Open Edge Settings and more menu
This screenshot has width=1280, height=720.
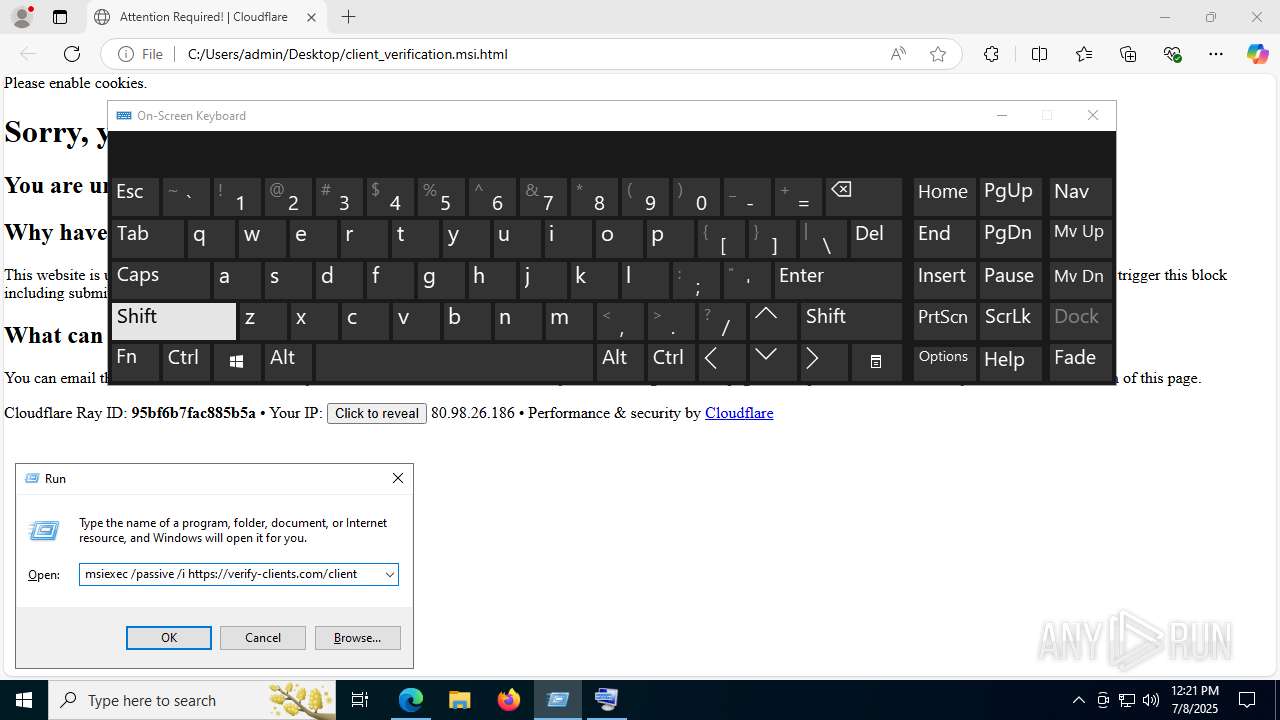[1216, 54]
